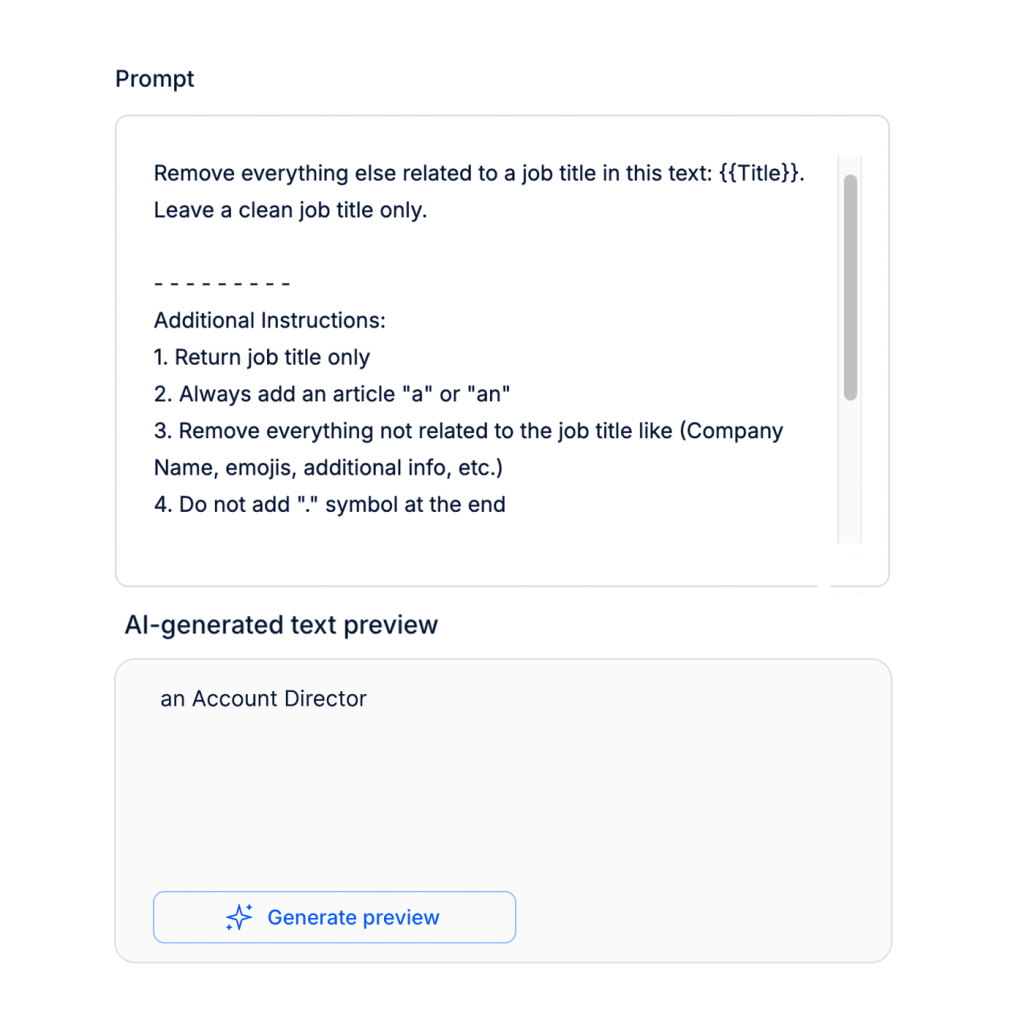1024x1024 pixels.
Task: Click instruction '1. Return job title only'
Action: (262, 357)
